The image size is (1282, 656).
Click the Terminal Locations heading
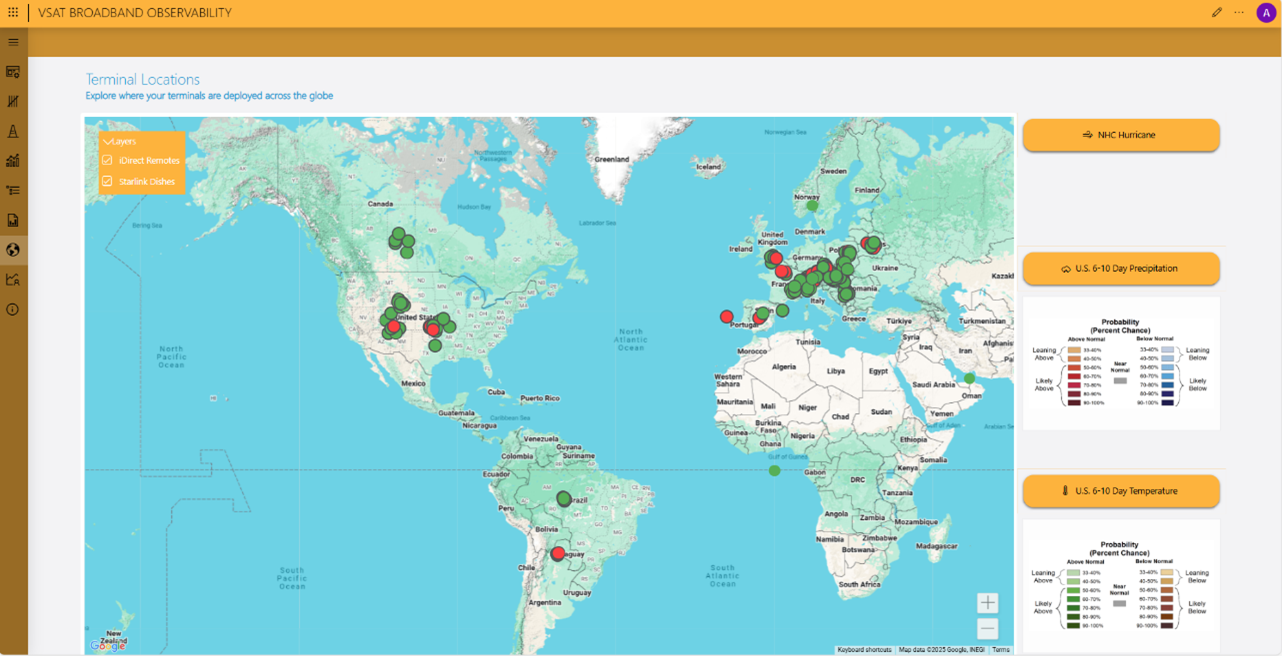[143, 79]
